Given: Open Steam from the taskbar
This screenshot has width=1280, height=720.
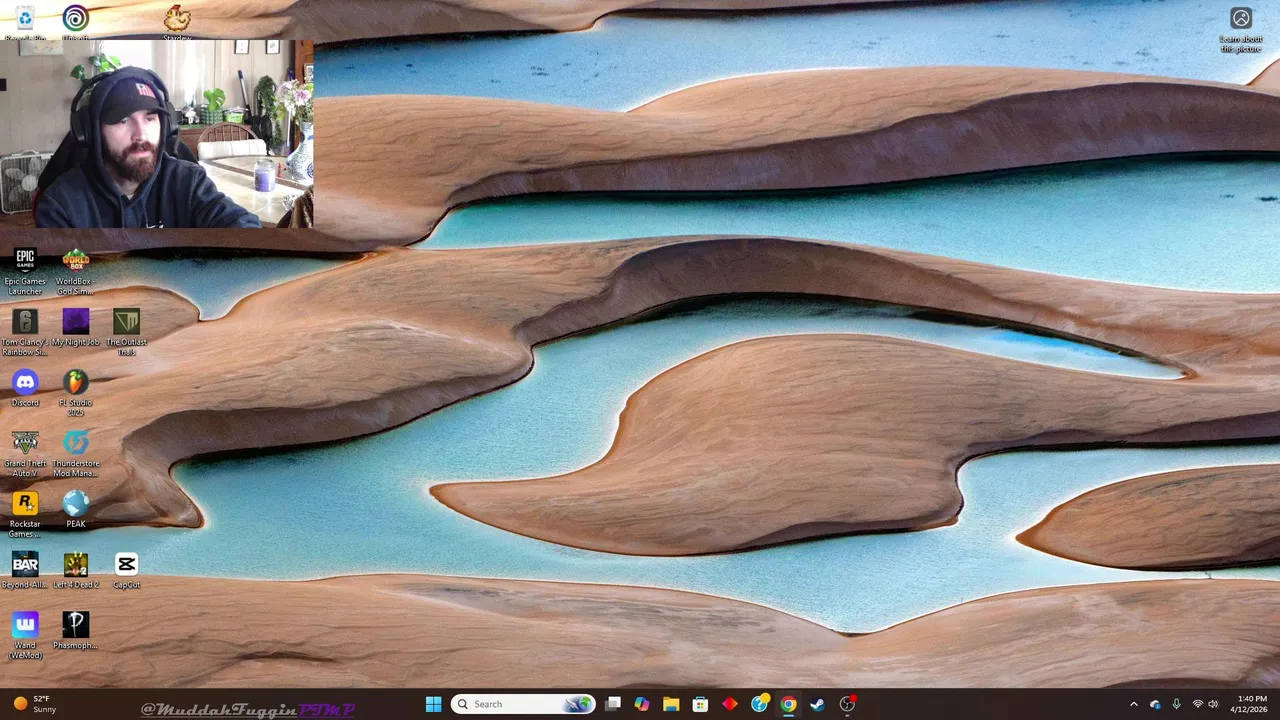Looking at the screenshot, I should tap(817, 704).
